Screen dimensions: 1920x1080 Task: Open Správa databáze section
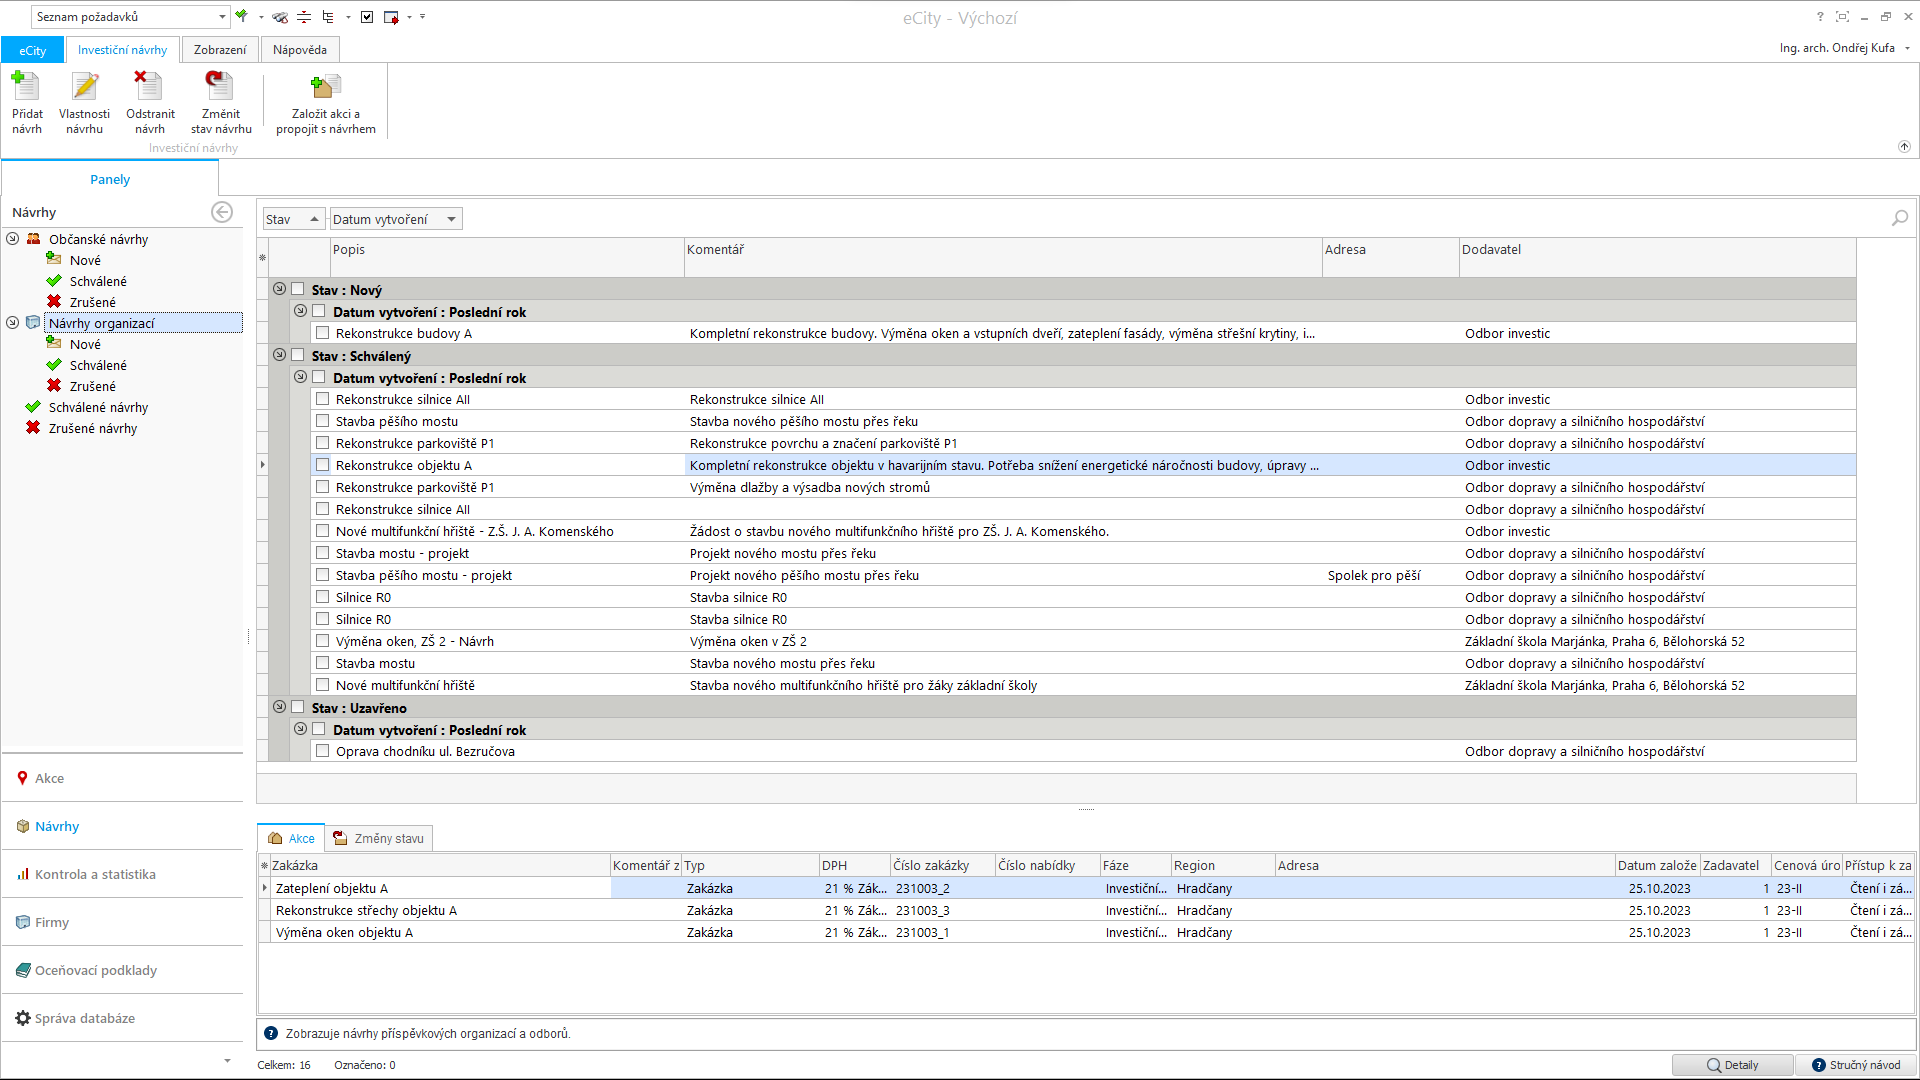122,1018
